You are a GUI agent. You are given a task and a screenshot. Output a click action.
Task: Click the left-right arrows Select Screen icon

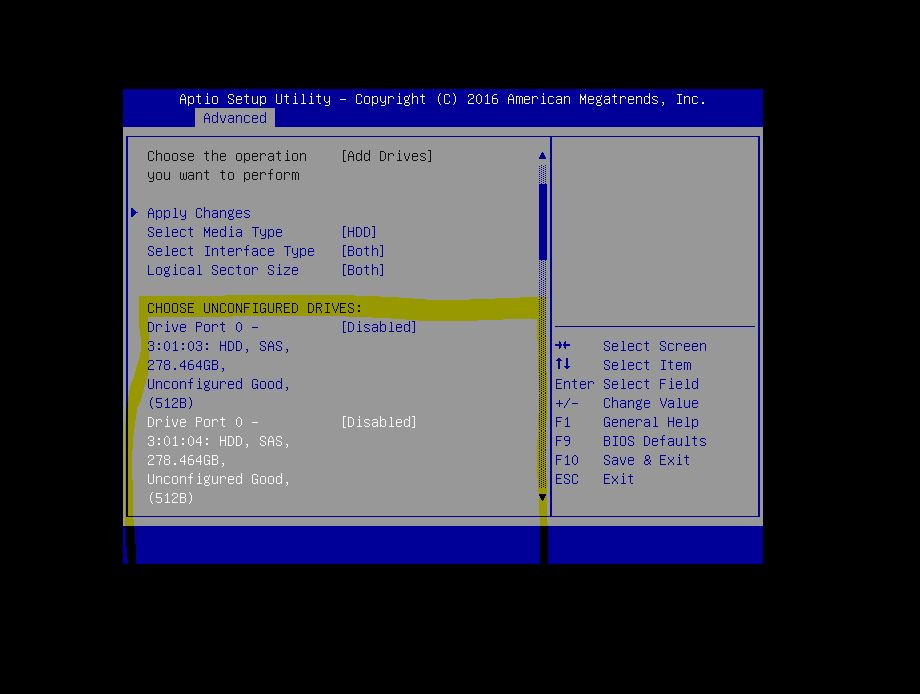(x=563, y=346)
